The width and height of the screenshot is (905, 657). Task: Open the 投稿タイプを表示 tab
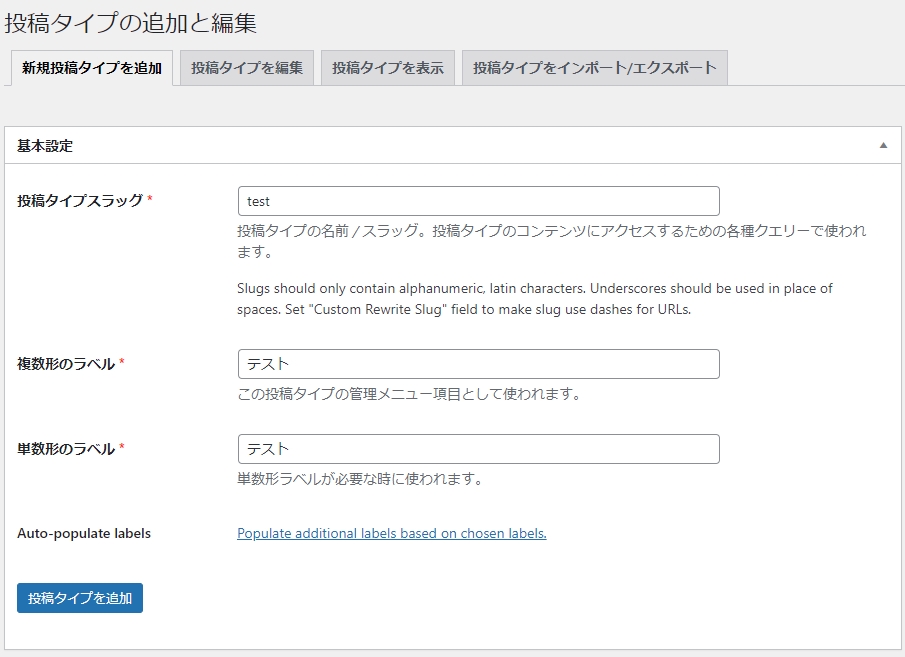[x=387, y=68]
